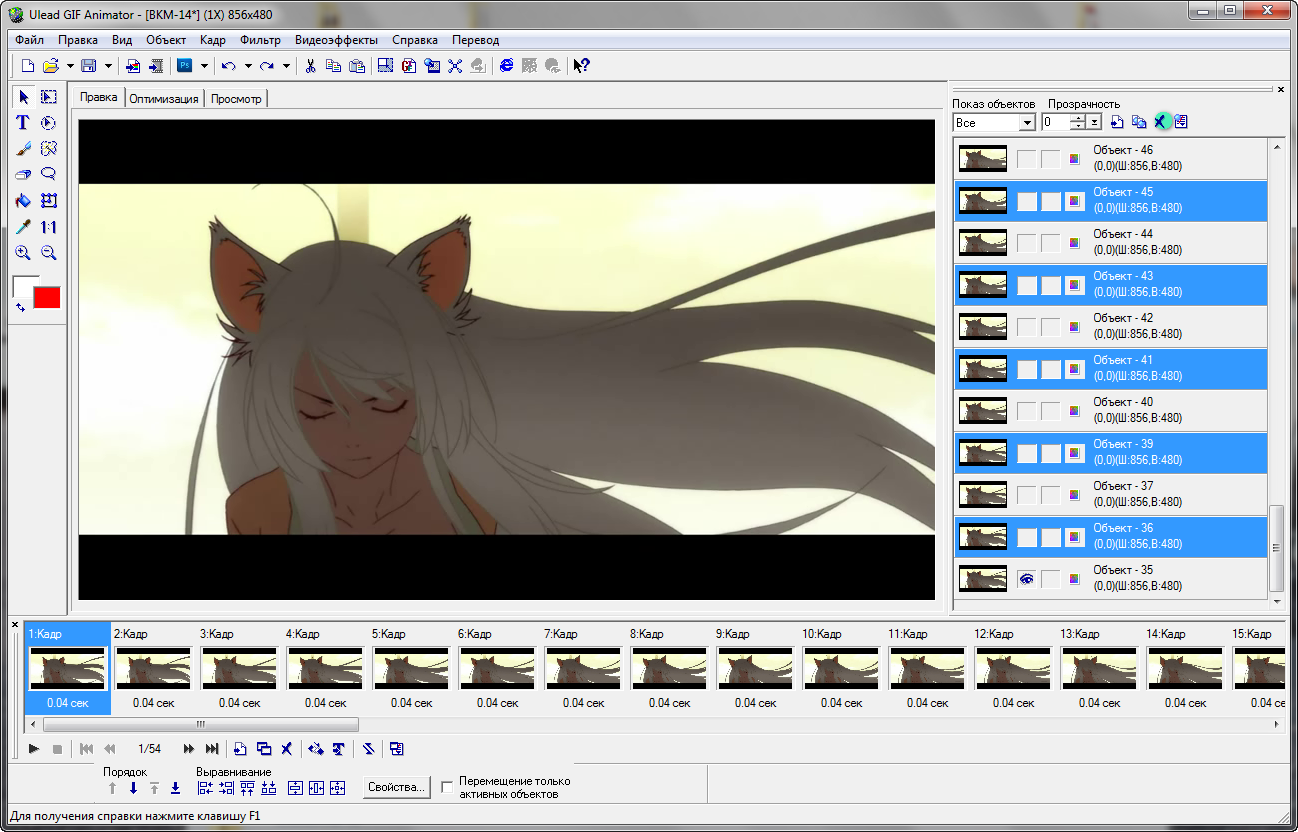Click delete frame X icon below timeline
This screenshot has width=1298, height=832.
(286, 748)
